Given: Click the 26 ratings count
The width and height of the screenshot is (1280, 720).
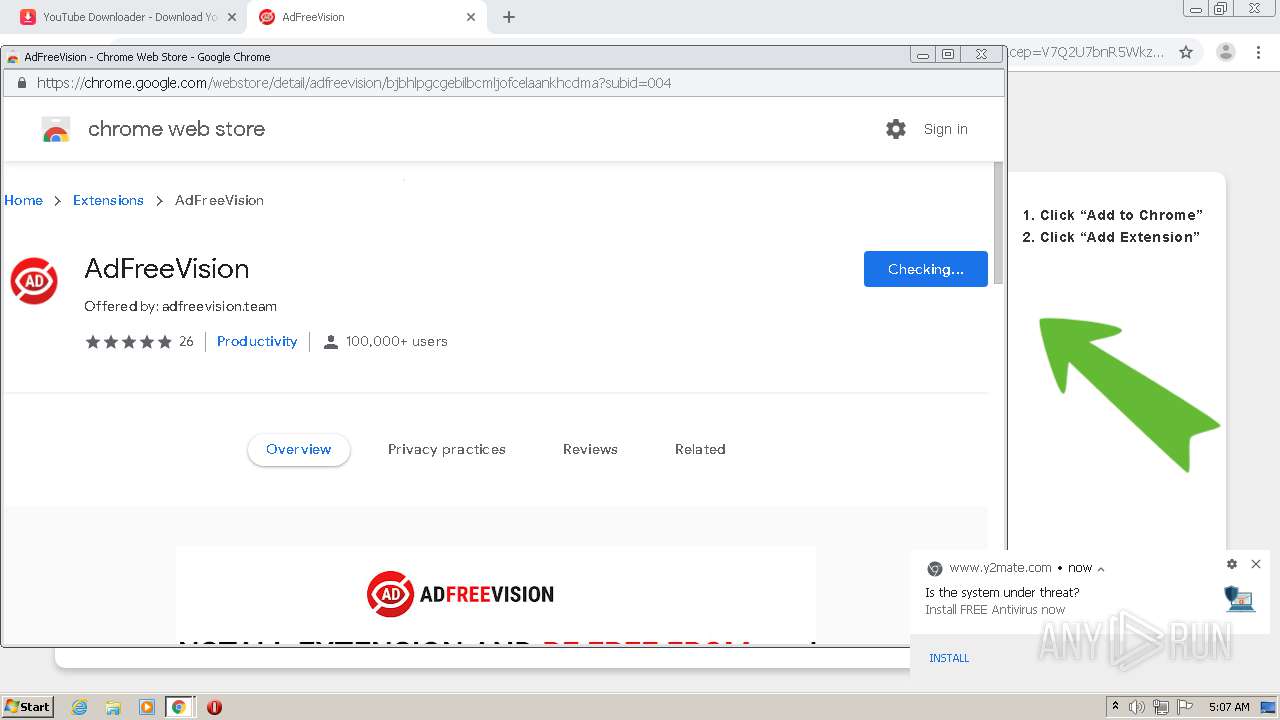Looking at the screenshot, I should (x=186, y=342).
